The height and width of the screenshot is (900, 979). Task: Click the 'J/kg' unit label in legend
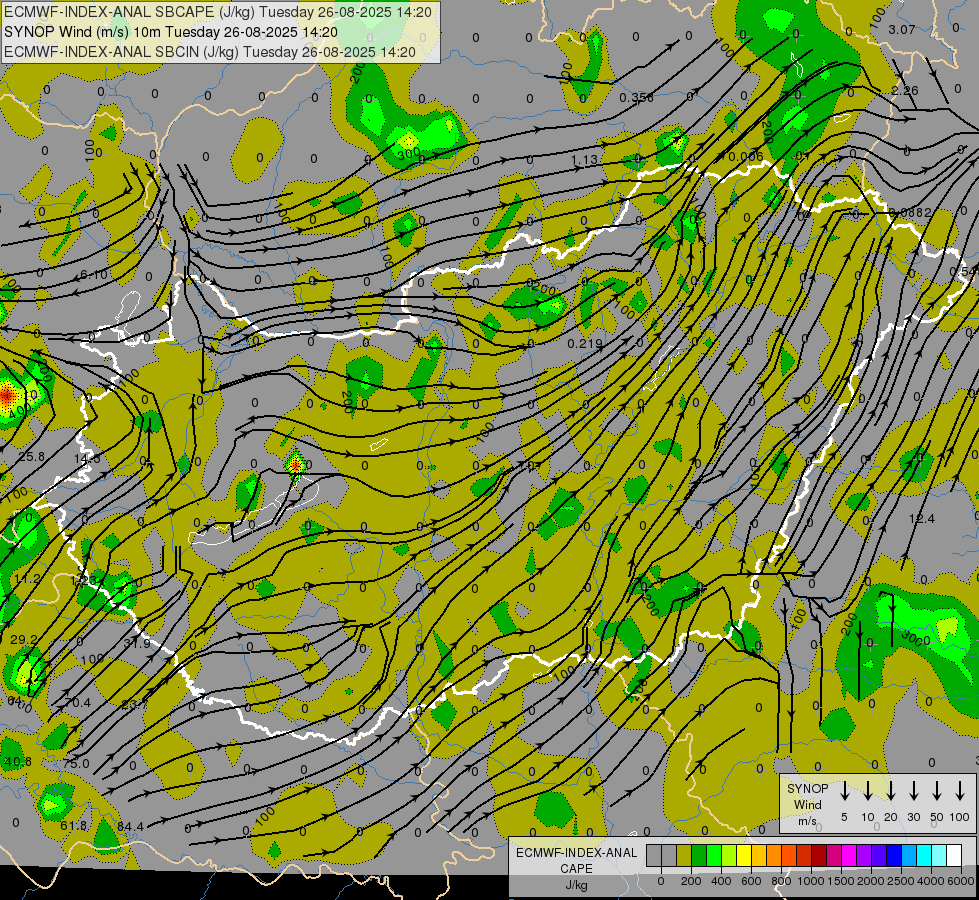[576, 885]
